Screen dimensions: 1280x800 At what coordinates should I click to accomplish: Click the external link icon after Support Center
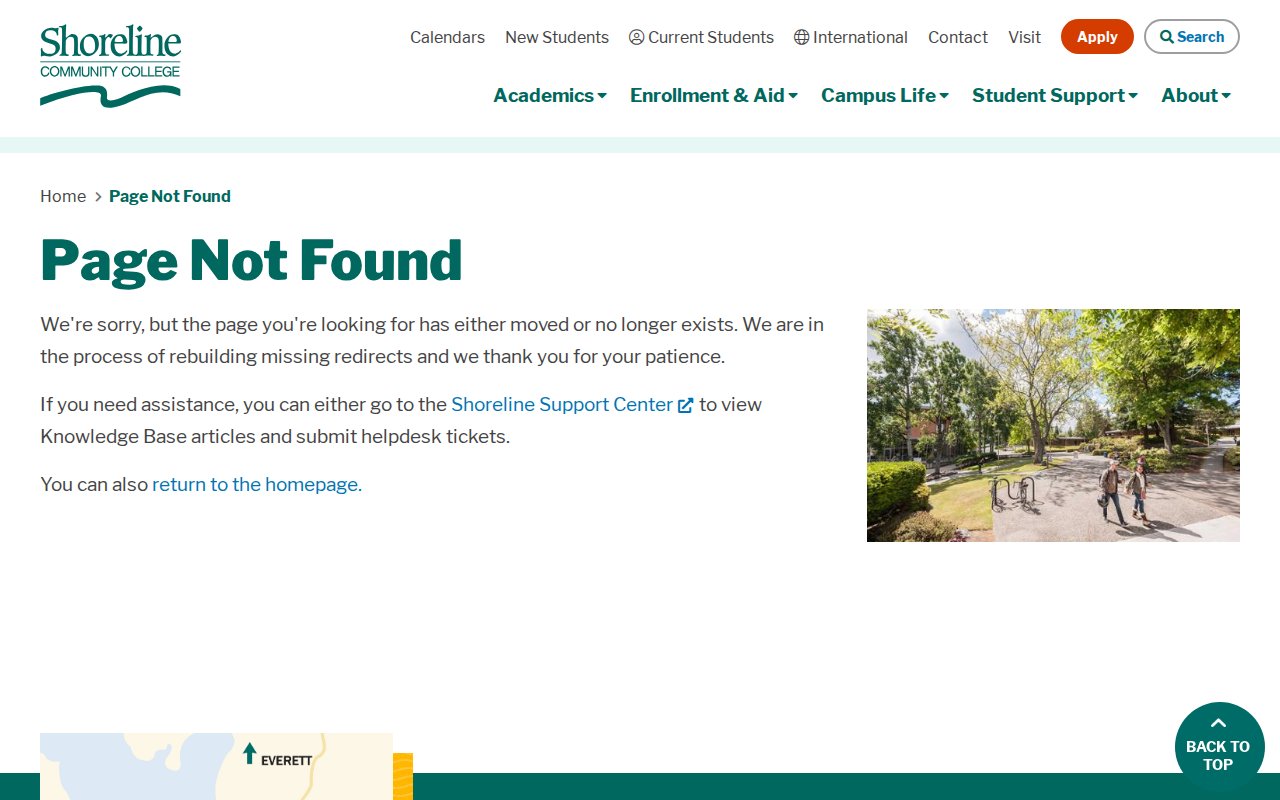tap(686, 405)
